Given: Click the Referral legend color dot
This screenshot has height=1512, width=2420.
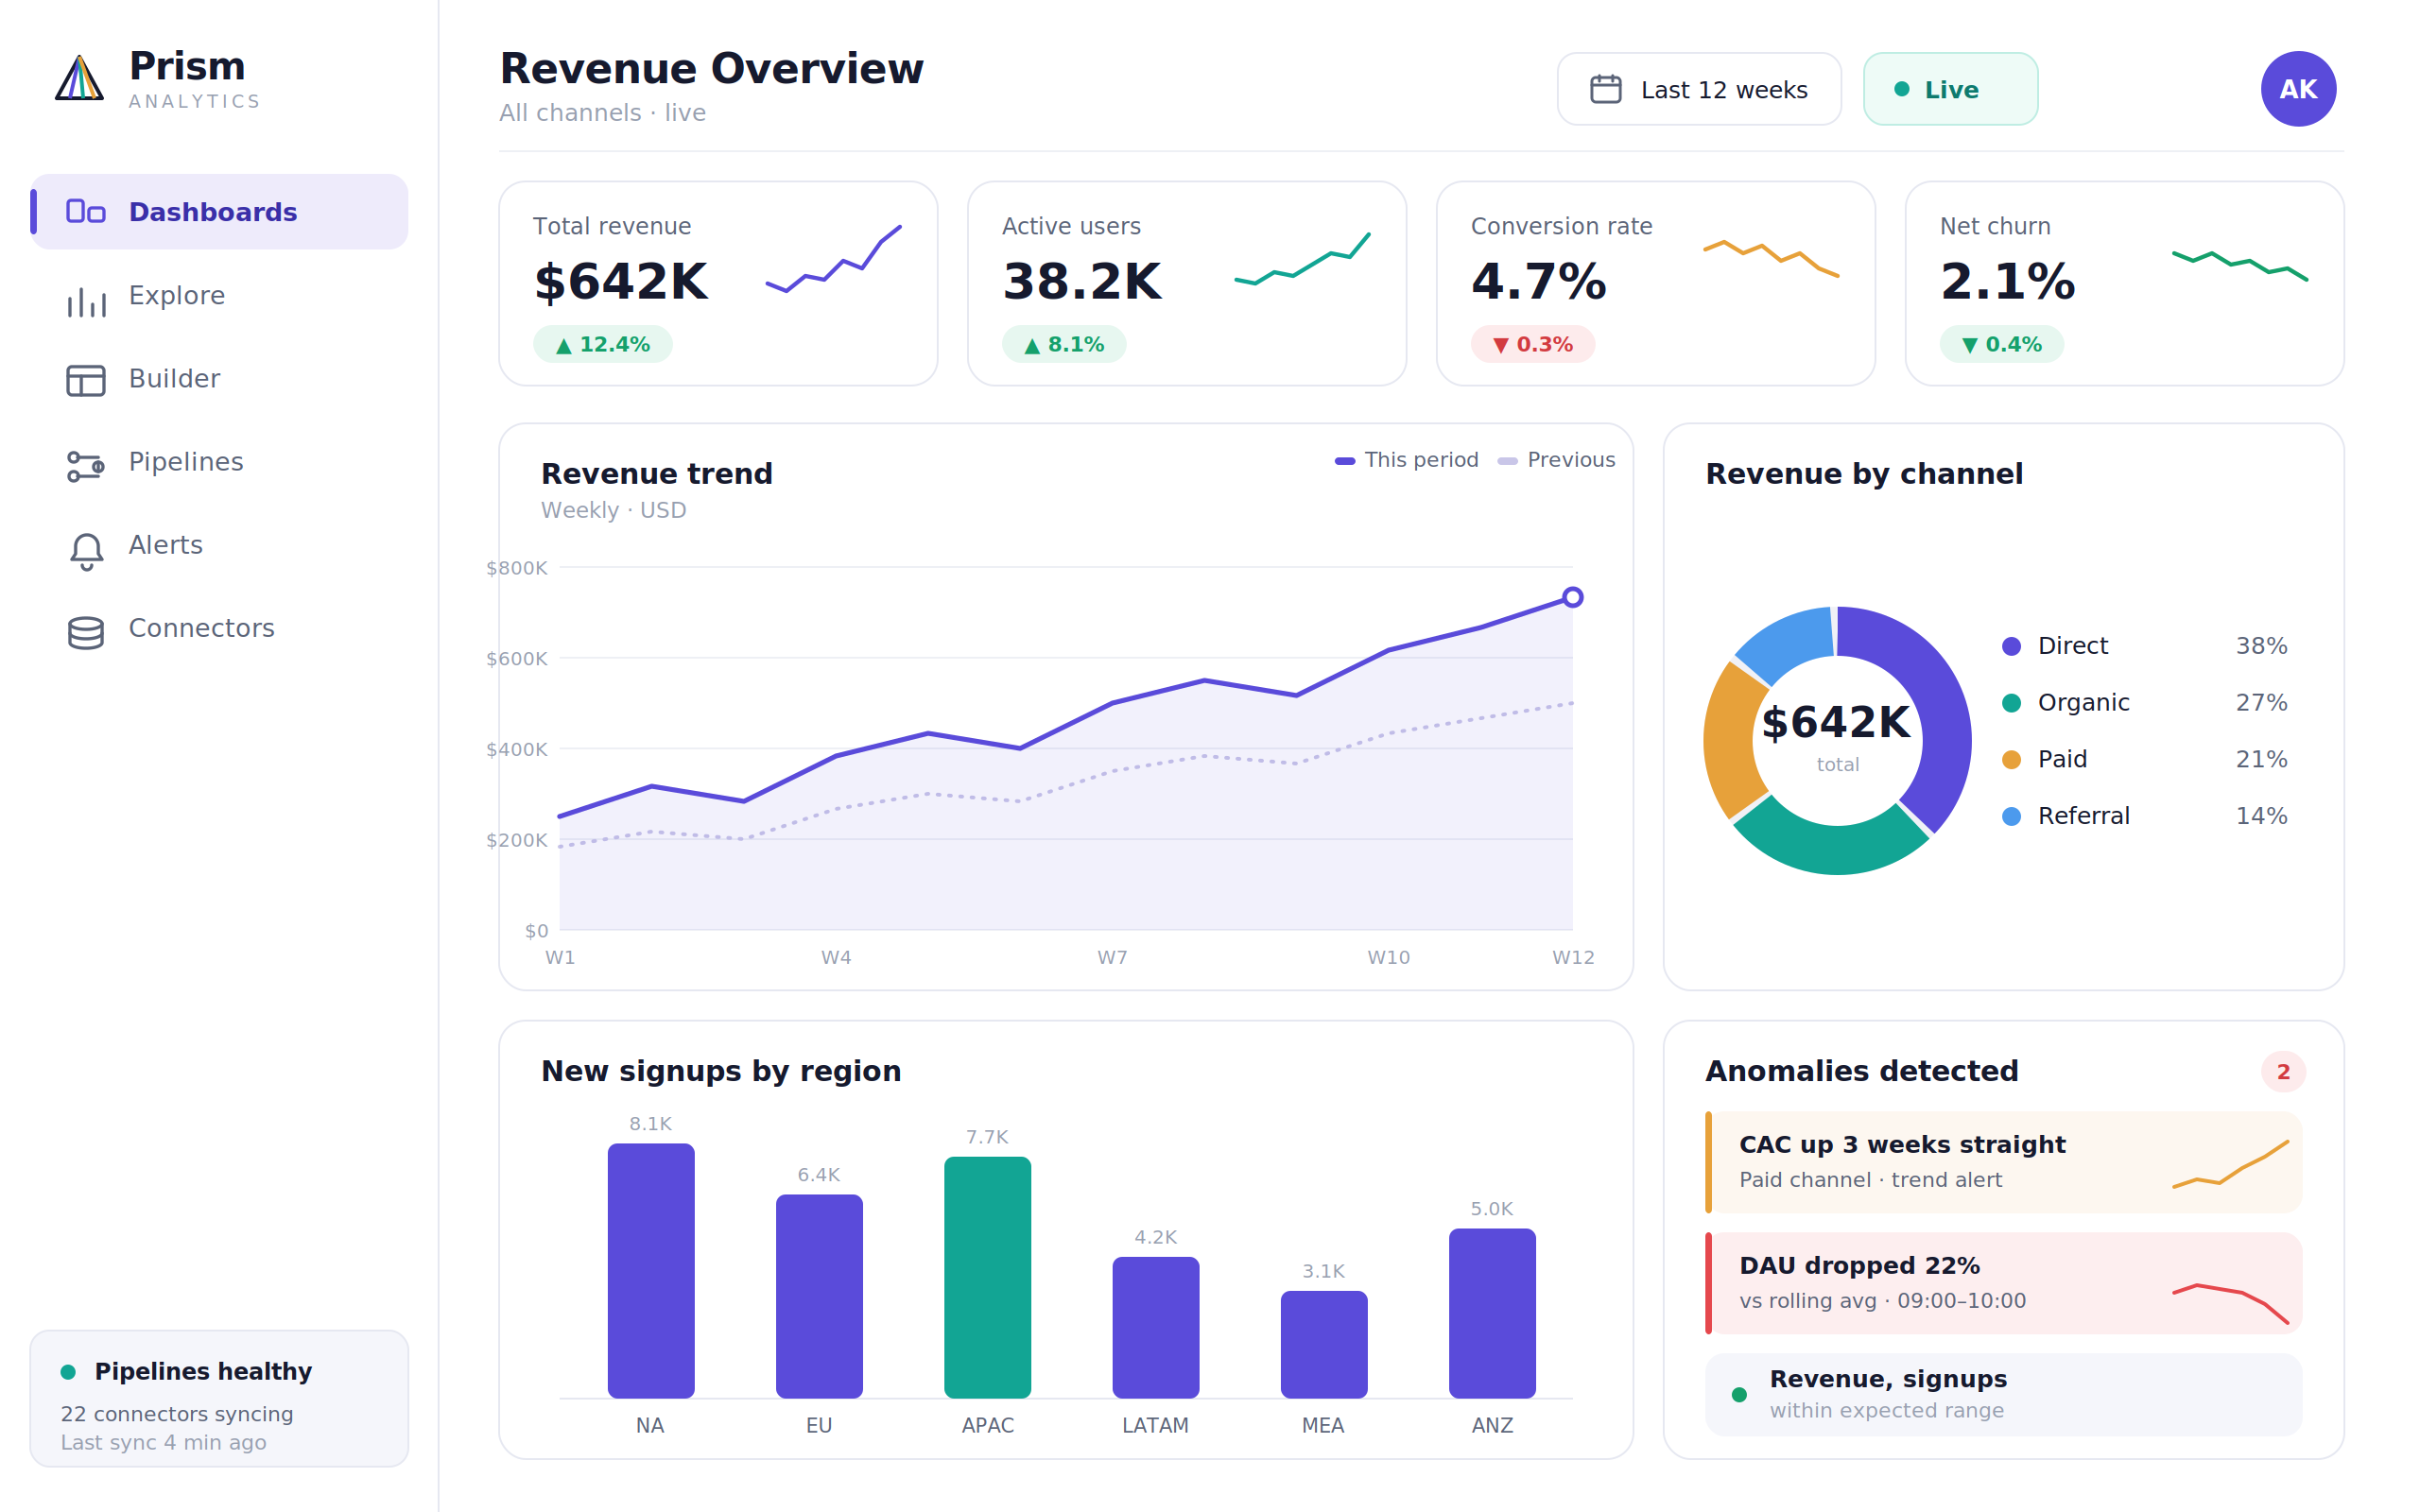Looking at the screenshot, I should tap(2011, 816).
